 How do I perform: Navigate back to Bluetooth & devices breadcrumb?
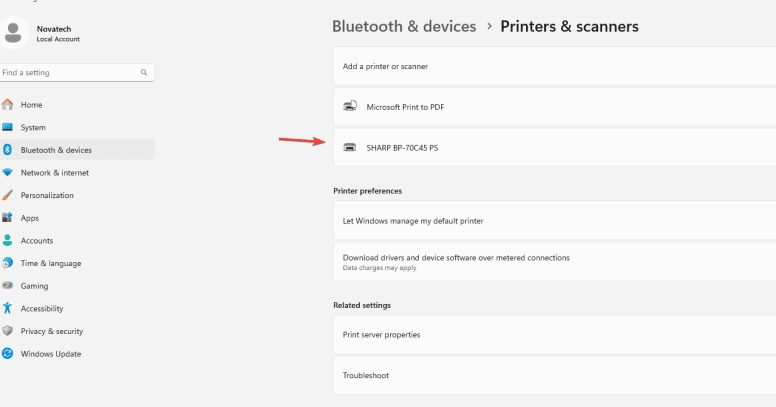[404, 26]
